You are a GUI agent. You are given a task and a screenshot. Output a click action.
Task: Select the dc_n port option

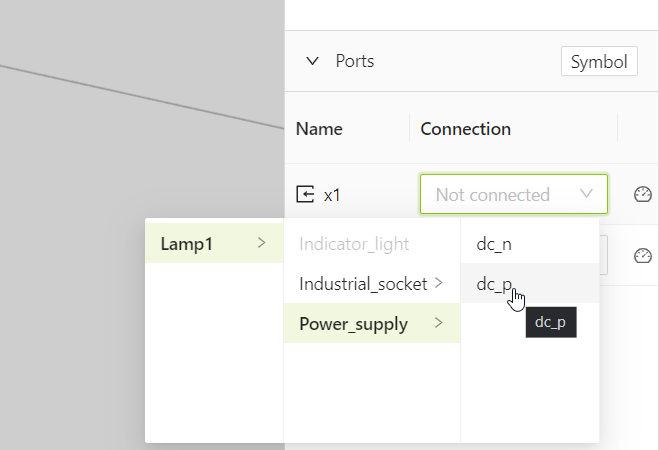click(495, 244)
